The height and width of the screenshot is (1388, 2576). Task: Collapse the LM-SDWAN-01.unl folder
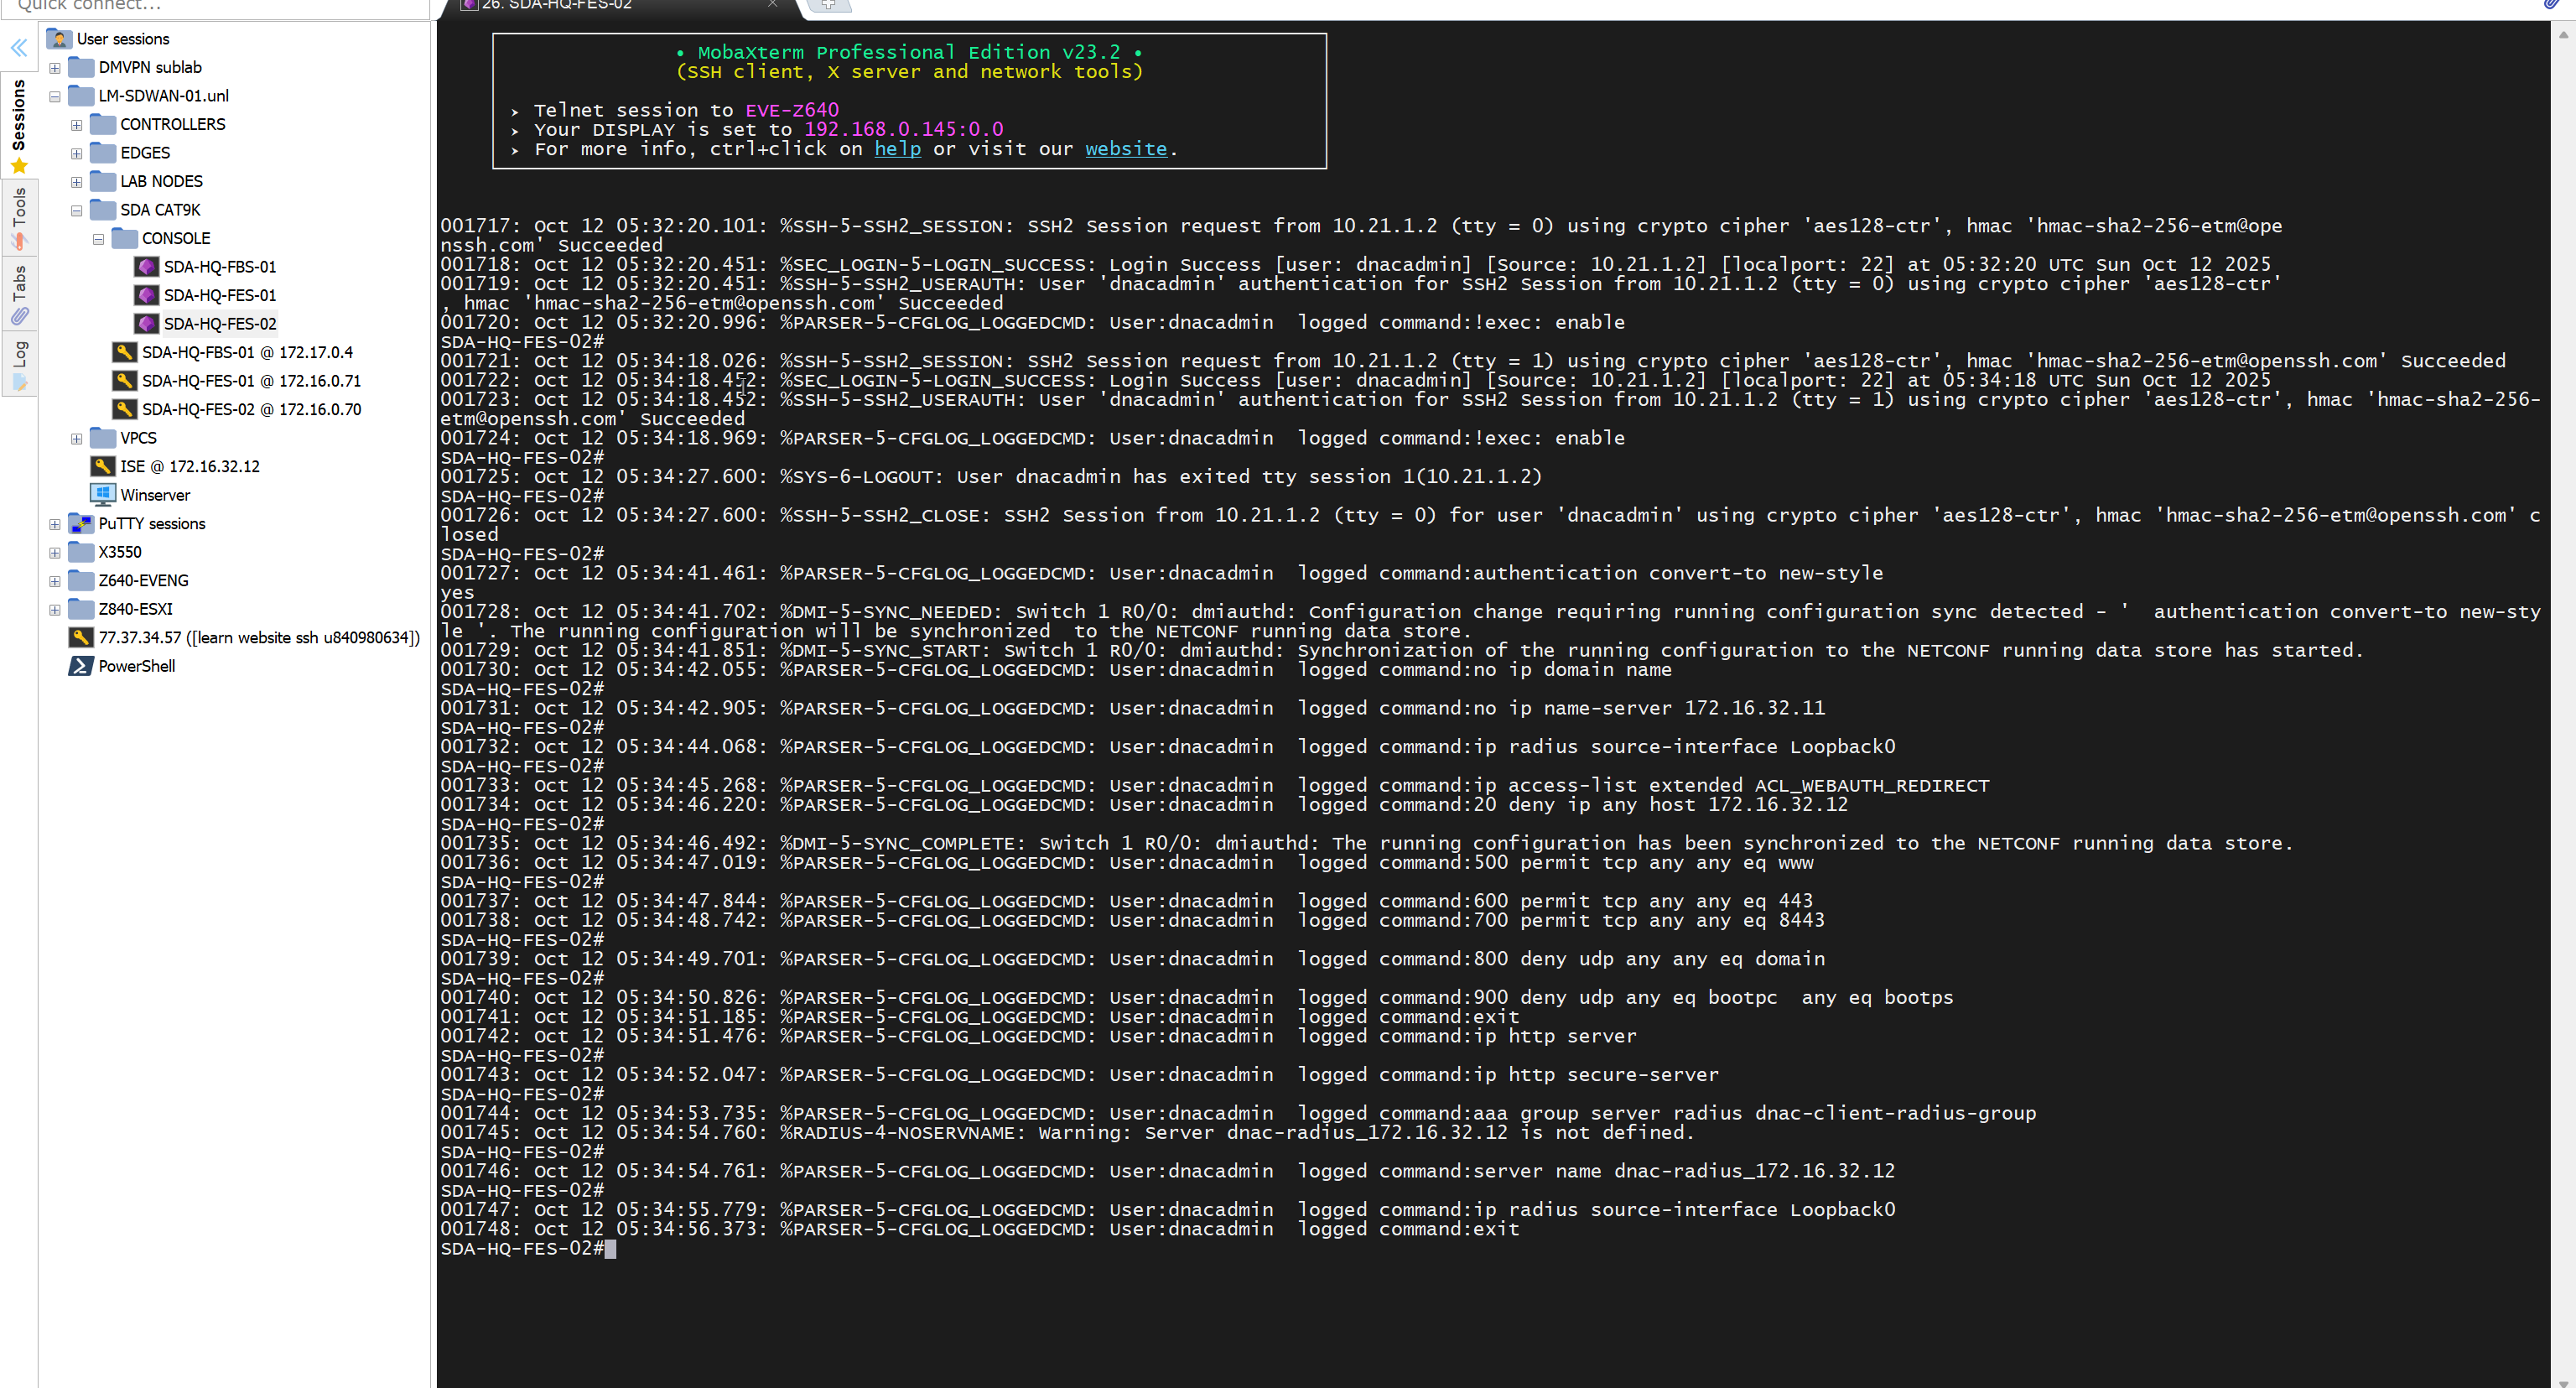point(55,96)
